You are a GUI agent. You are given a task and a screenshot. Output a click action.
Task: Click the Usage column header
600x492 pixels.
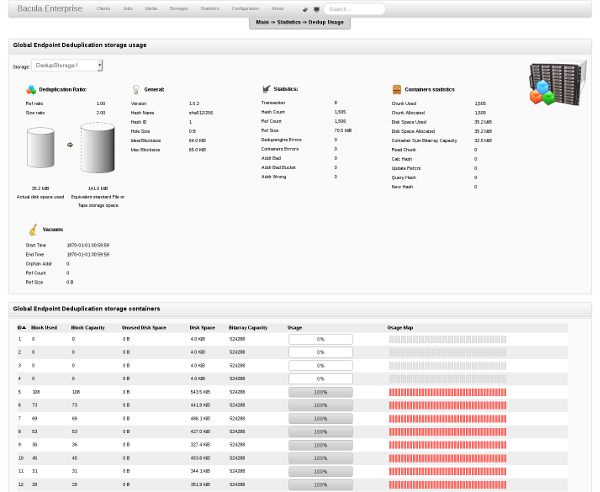pyautogui.click(x=295, y=328)
